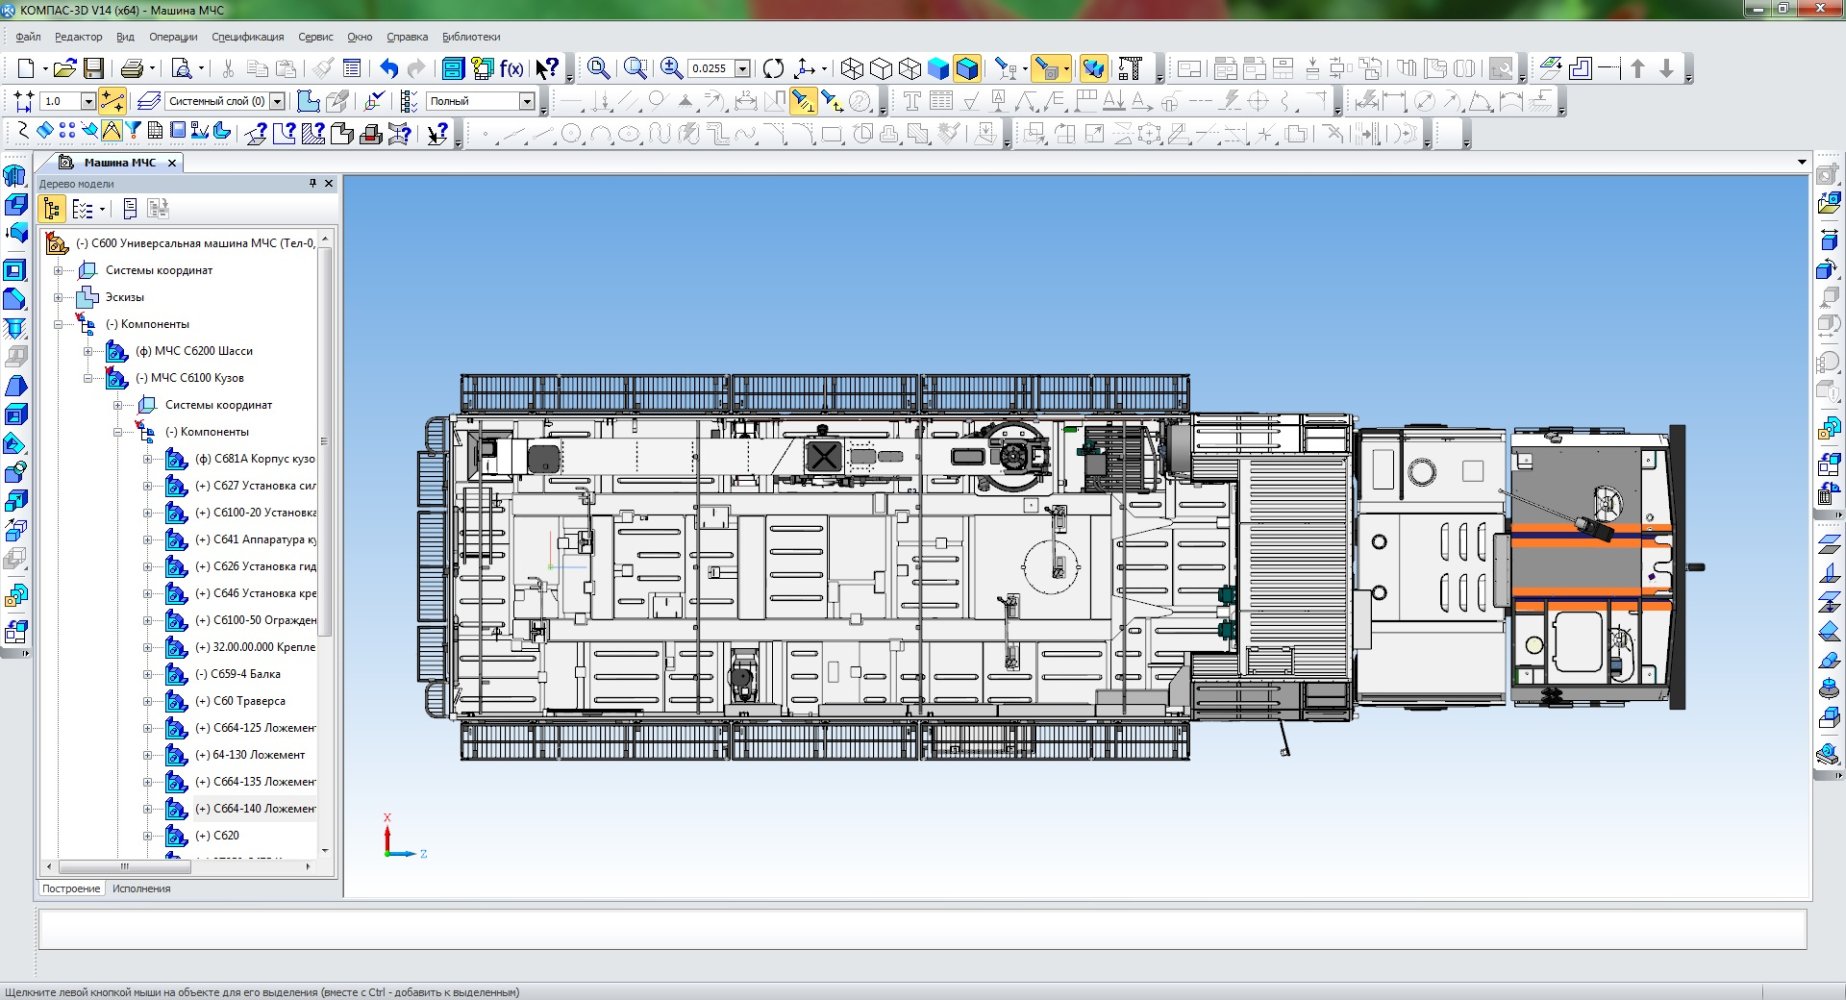Image resolution: width=1846 pixels, height=1000 pixels.
Task: Select shaded display mode icon
Action: pos(938,68)
